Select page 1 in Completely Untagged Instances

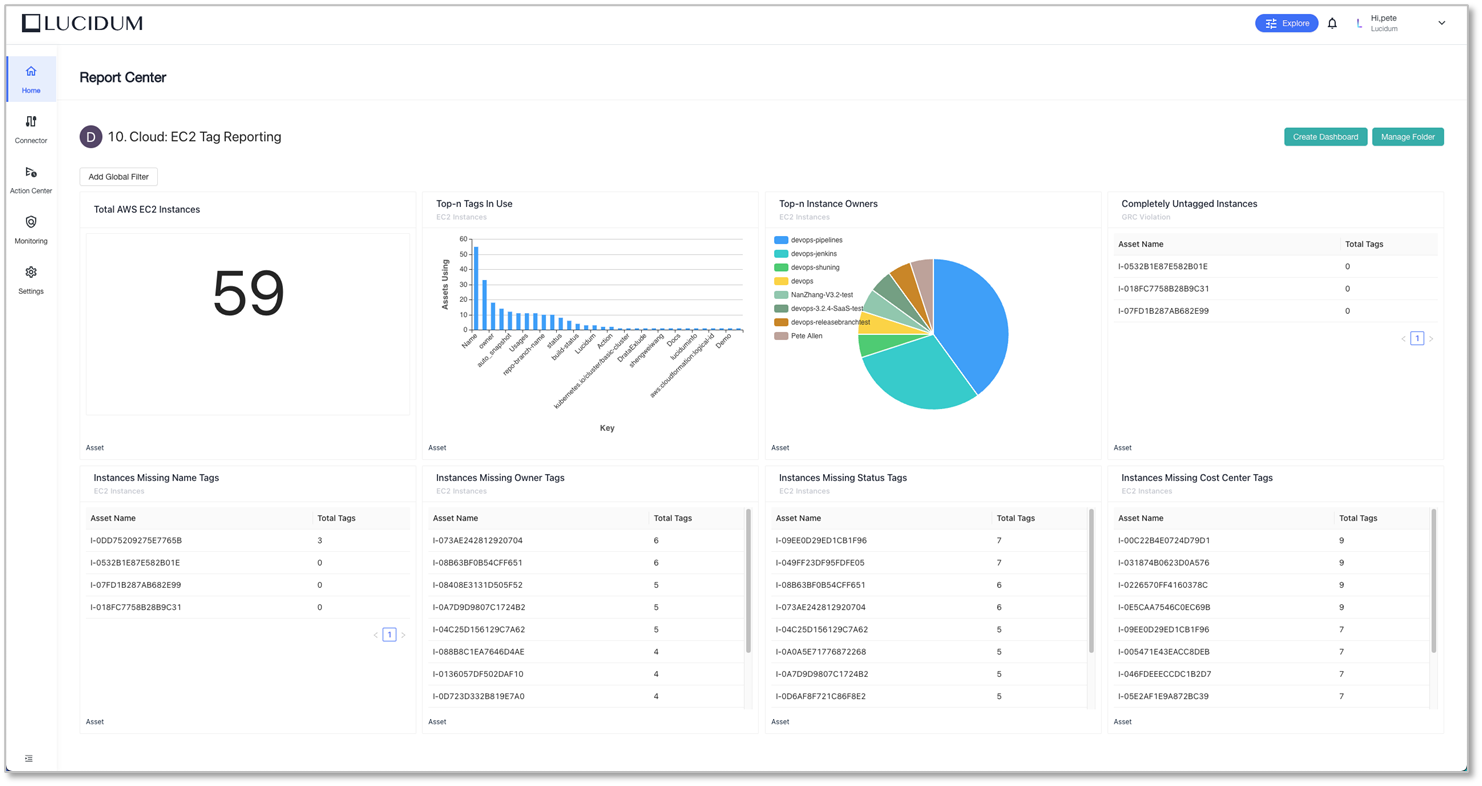click(1417, 339)
